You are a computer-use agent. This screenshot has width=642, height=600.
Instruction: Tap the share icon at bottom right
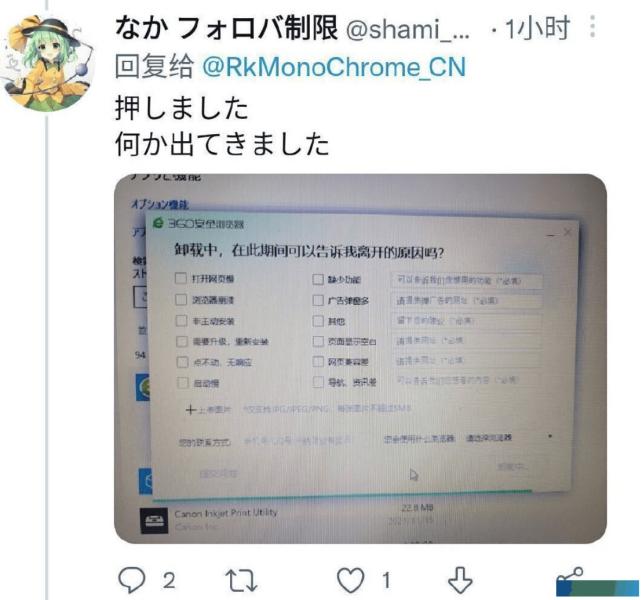point(570,575)
